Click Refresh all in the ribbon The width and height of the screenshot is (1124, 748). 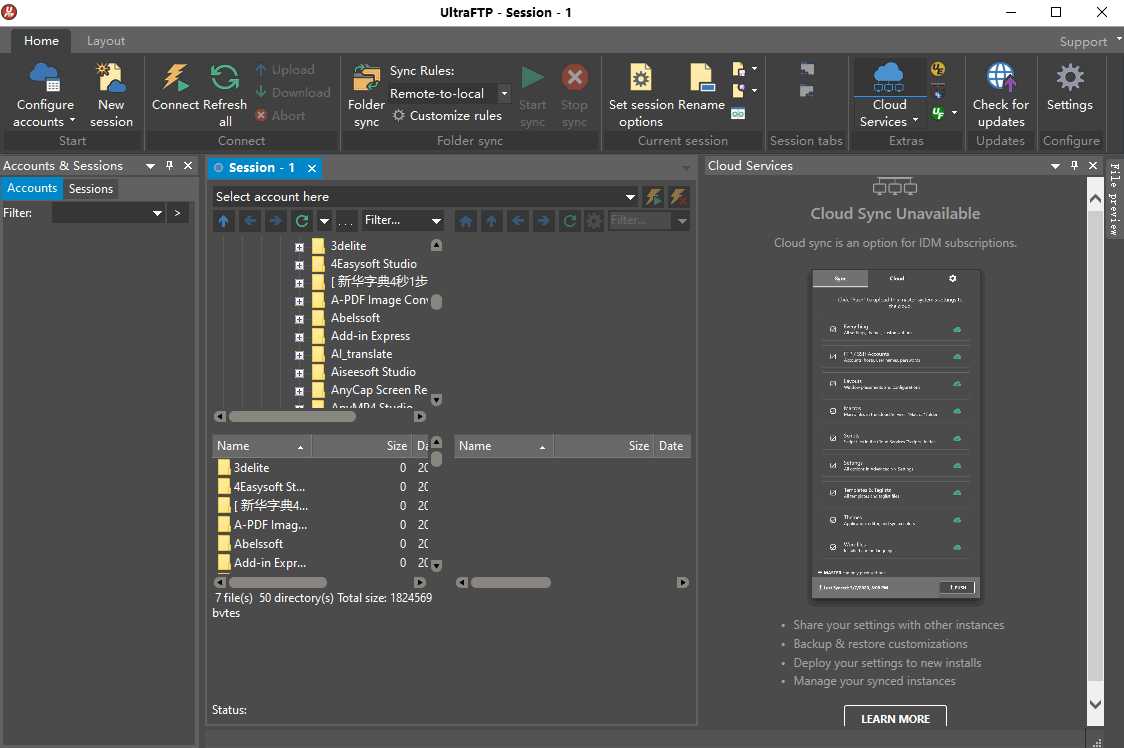point(225,95)
